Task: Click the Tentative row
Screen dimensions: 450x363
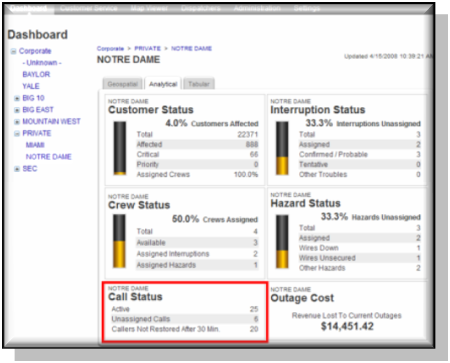Action: coord(360,165)
